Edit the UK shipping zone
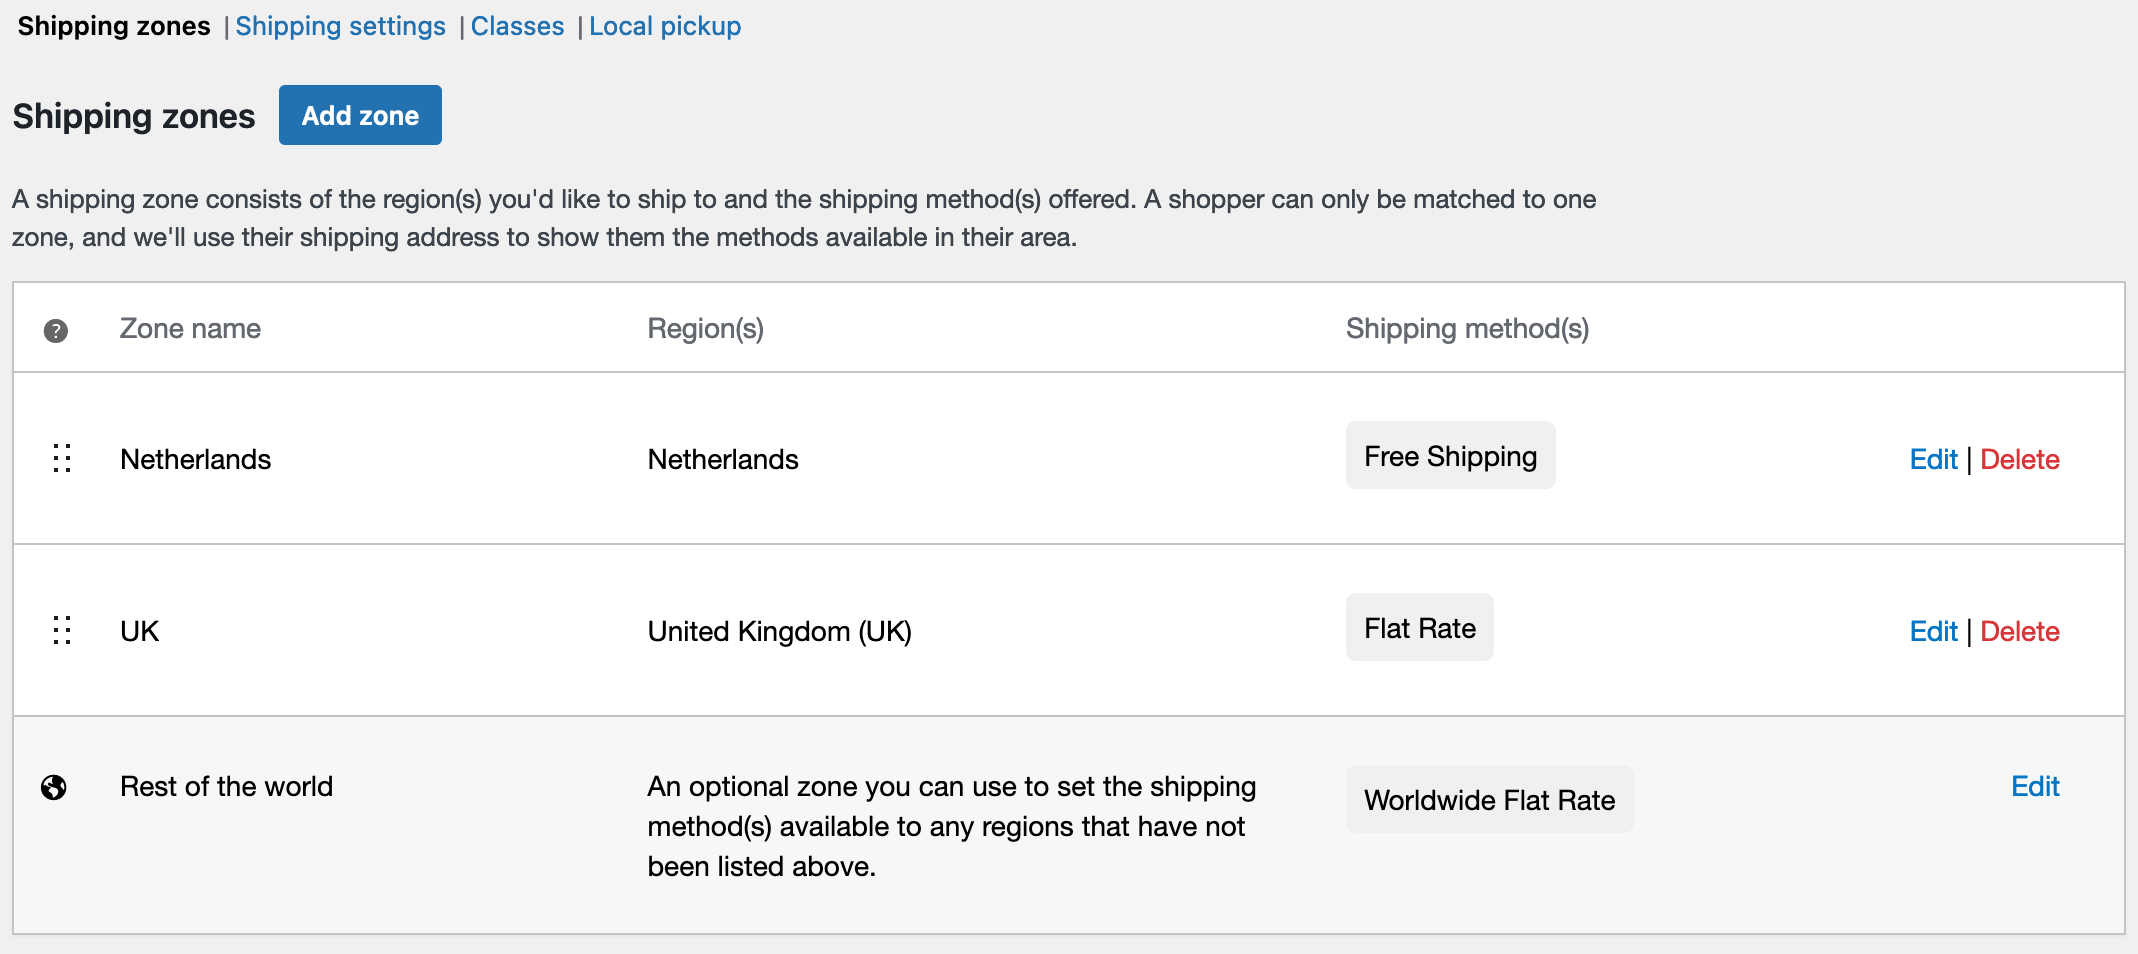2138x954 pixels. pos(1933,631)
